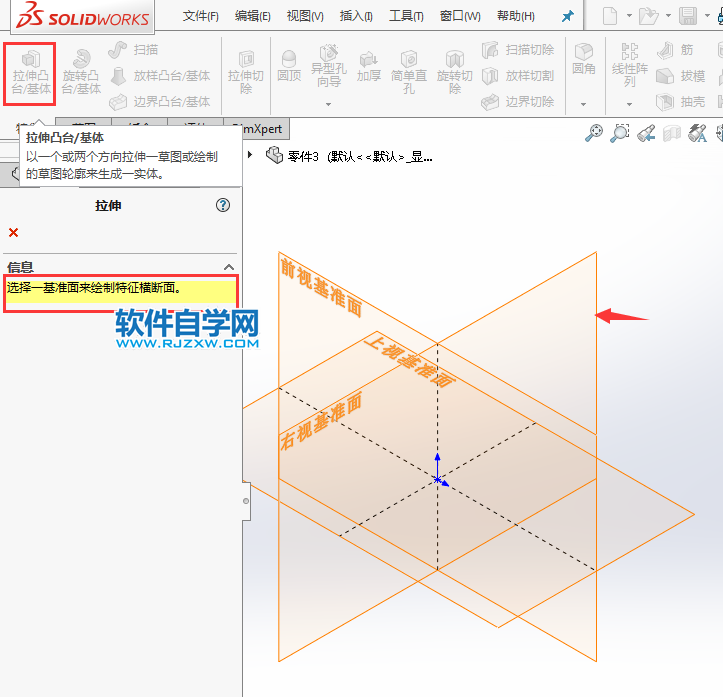Open the 编辑(E) menu
723x697 pixels.
click(x=253, y=16)
